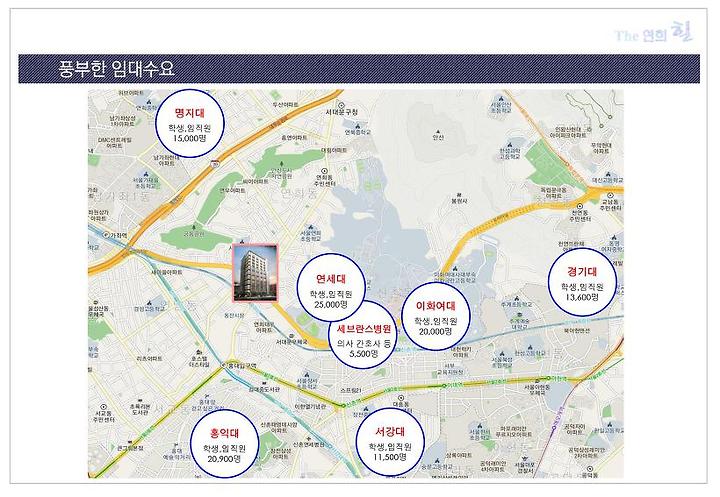Image resolution: width=720 pixels, height=497 pixels.
Task: Click the 이한열기념관 label
Action: 310,407
